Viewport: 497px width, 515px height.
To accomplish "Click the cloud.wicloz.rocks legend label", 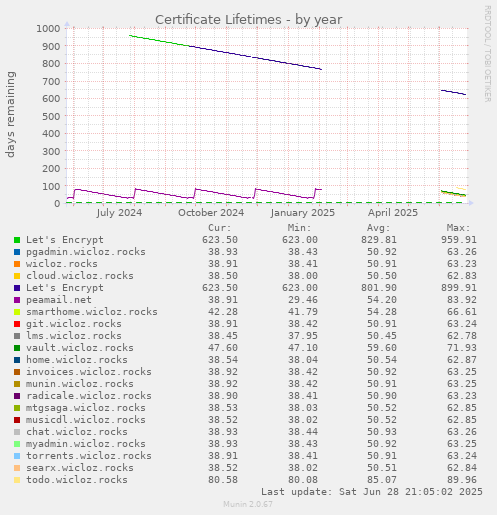I will pyautogui.click(x=80, y=276).
